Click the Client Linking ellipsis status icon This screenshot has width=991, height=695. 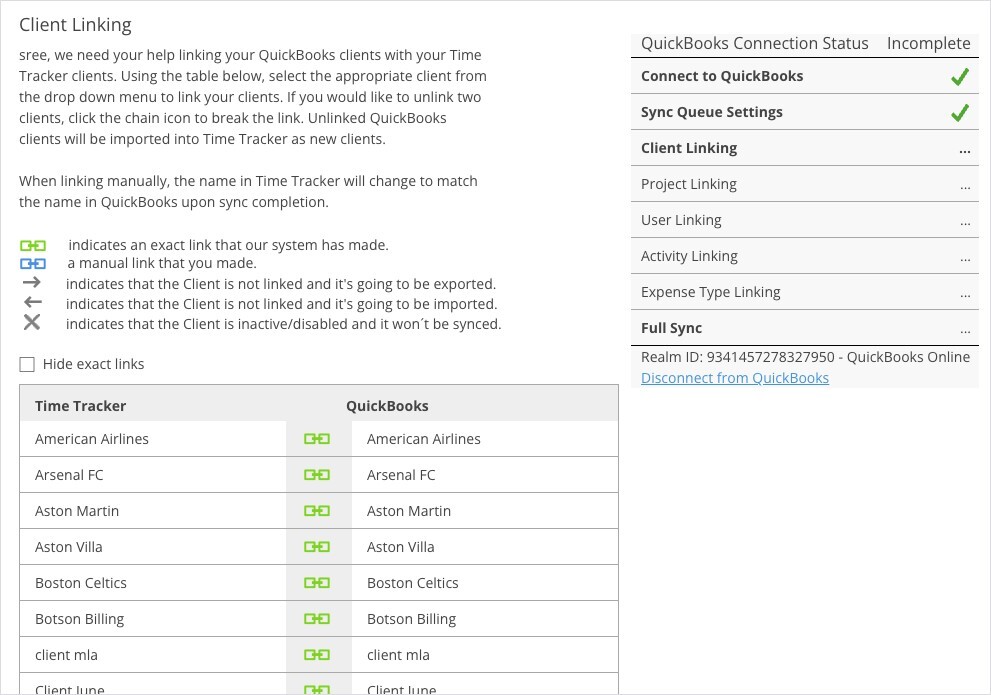coord(964,152)
